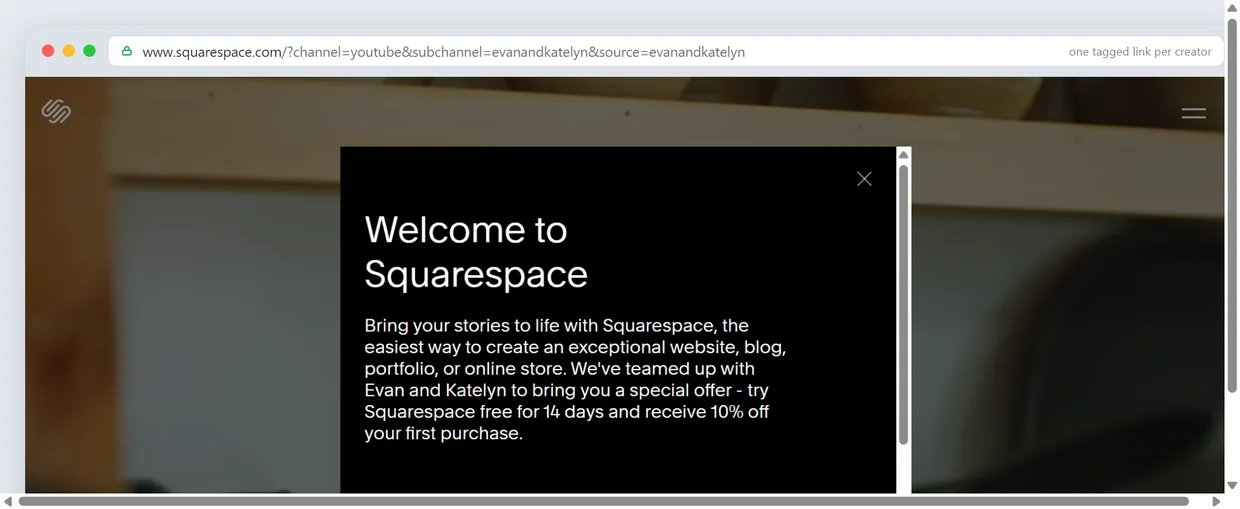Click the popup vertical scrollbar thumb
The image size is (1240, 509).
point(903,305)
